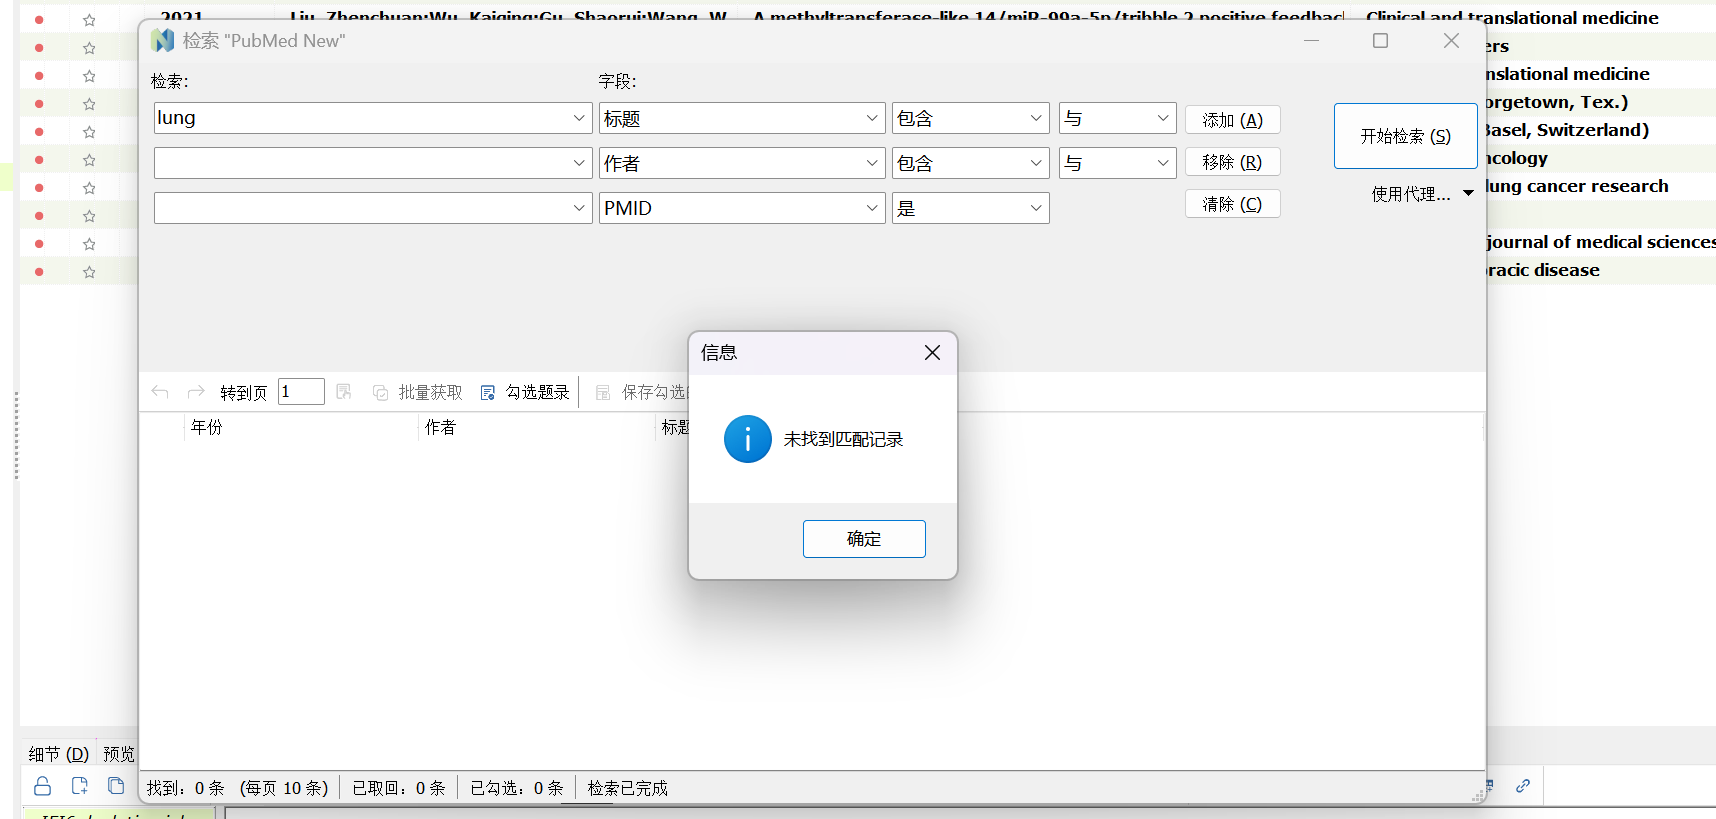The image size is (1716, 819).
Task: Toggle the star in third main list row
Action: pos(89,76)
